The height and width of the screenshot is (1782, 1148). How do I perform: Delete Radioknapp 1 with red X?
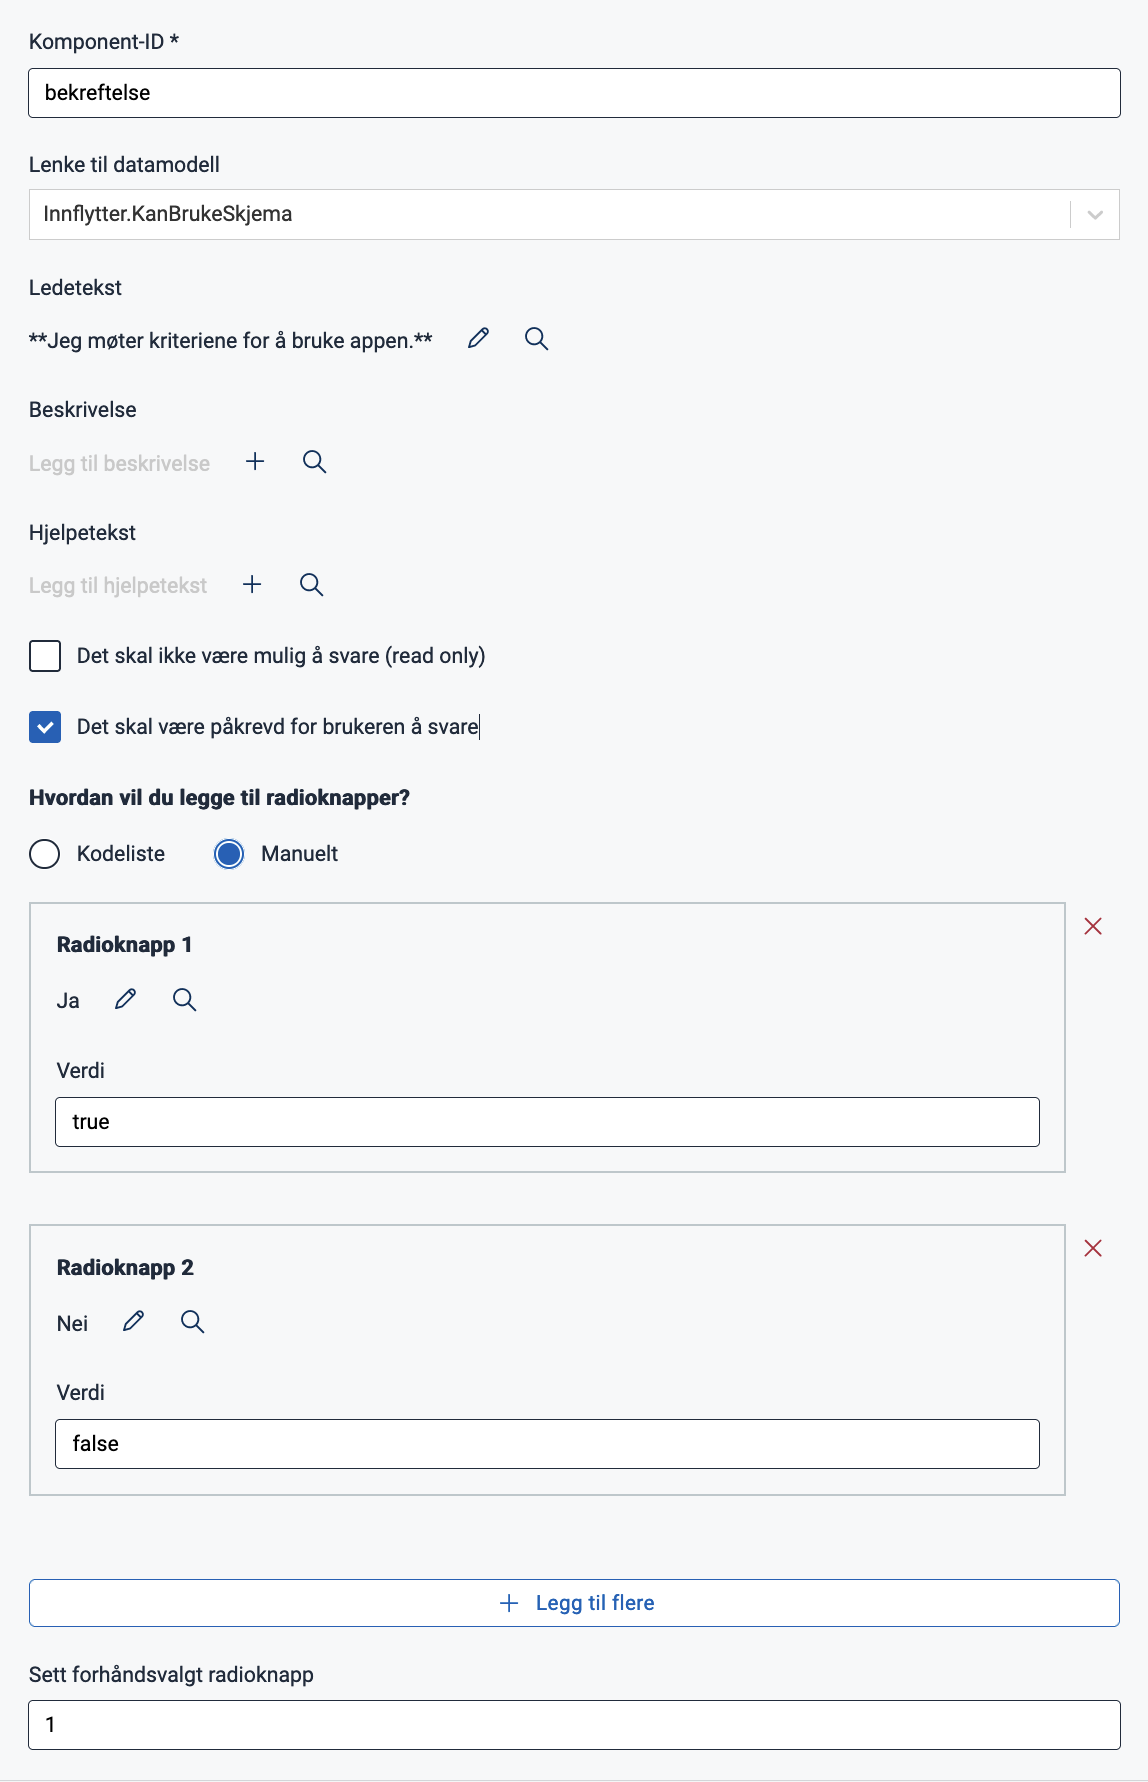click(x=1093, y=926)
